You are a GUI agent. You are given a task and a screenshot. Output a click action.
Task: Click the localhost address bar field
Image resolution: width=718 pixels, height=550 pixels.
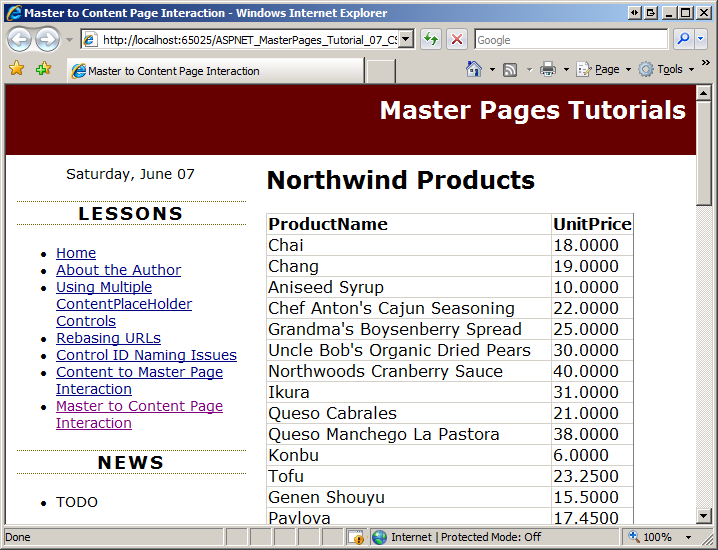[x=240, y=40]
